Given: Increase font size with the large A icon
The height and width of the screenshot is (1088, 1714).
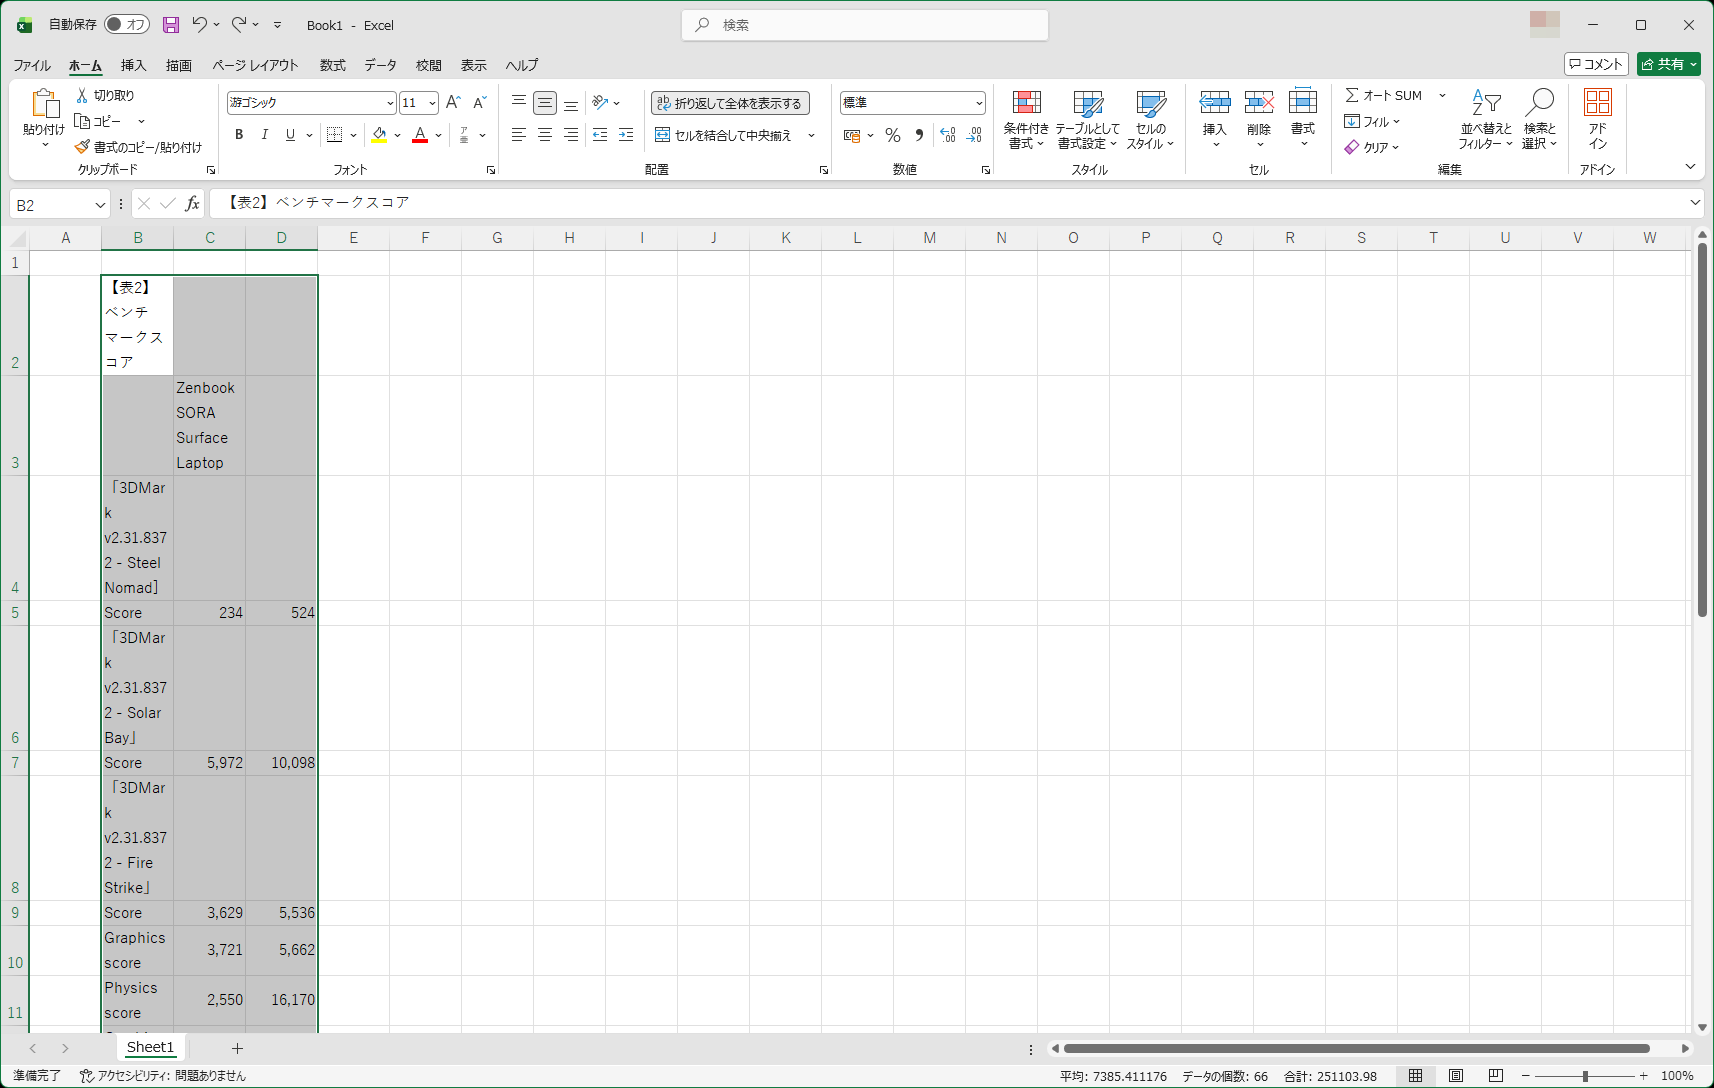Looking at the screenshot, I should 453,102.
